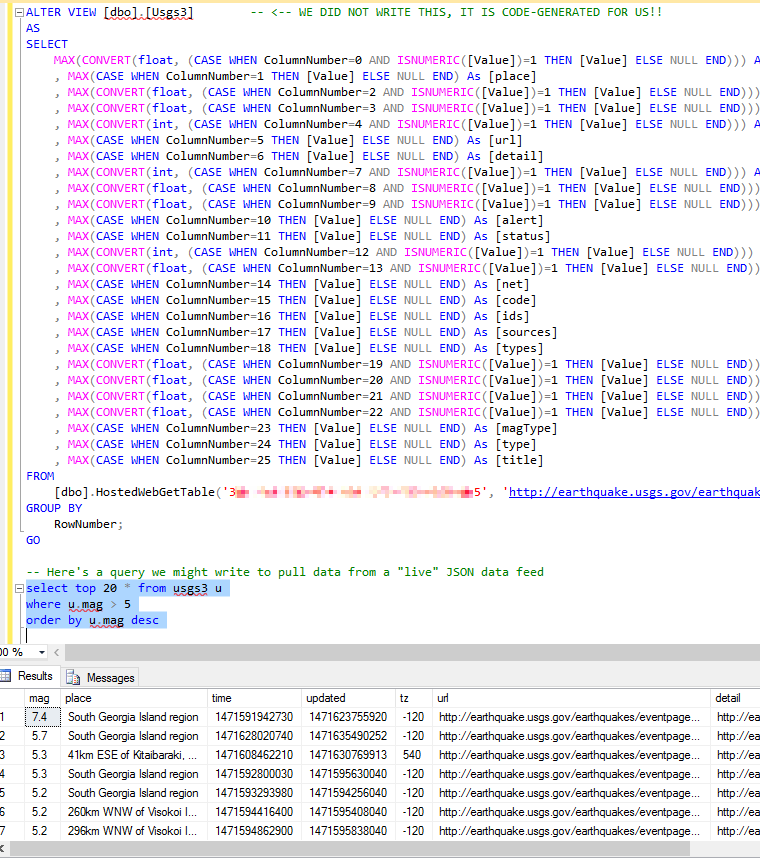Open the earthquake.usgs.gov link in the query
The height and width of the screenshot is (860, 760).
pyautogui.click(x=634, y=493)
